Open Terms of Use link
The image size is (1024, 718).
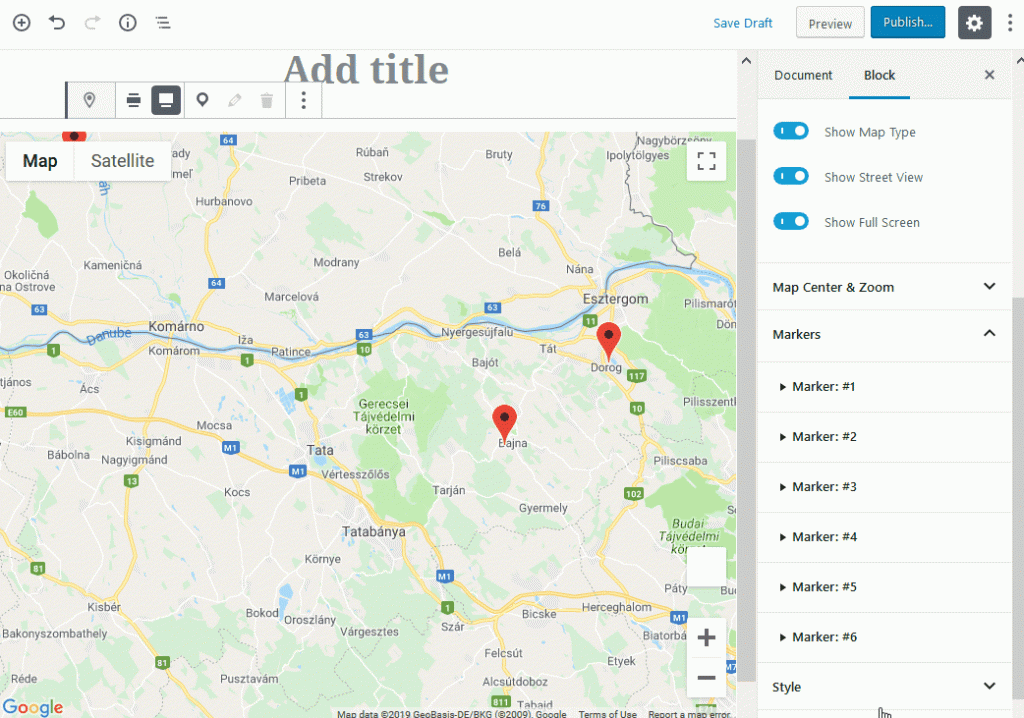(607, 713)
